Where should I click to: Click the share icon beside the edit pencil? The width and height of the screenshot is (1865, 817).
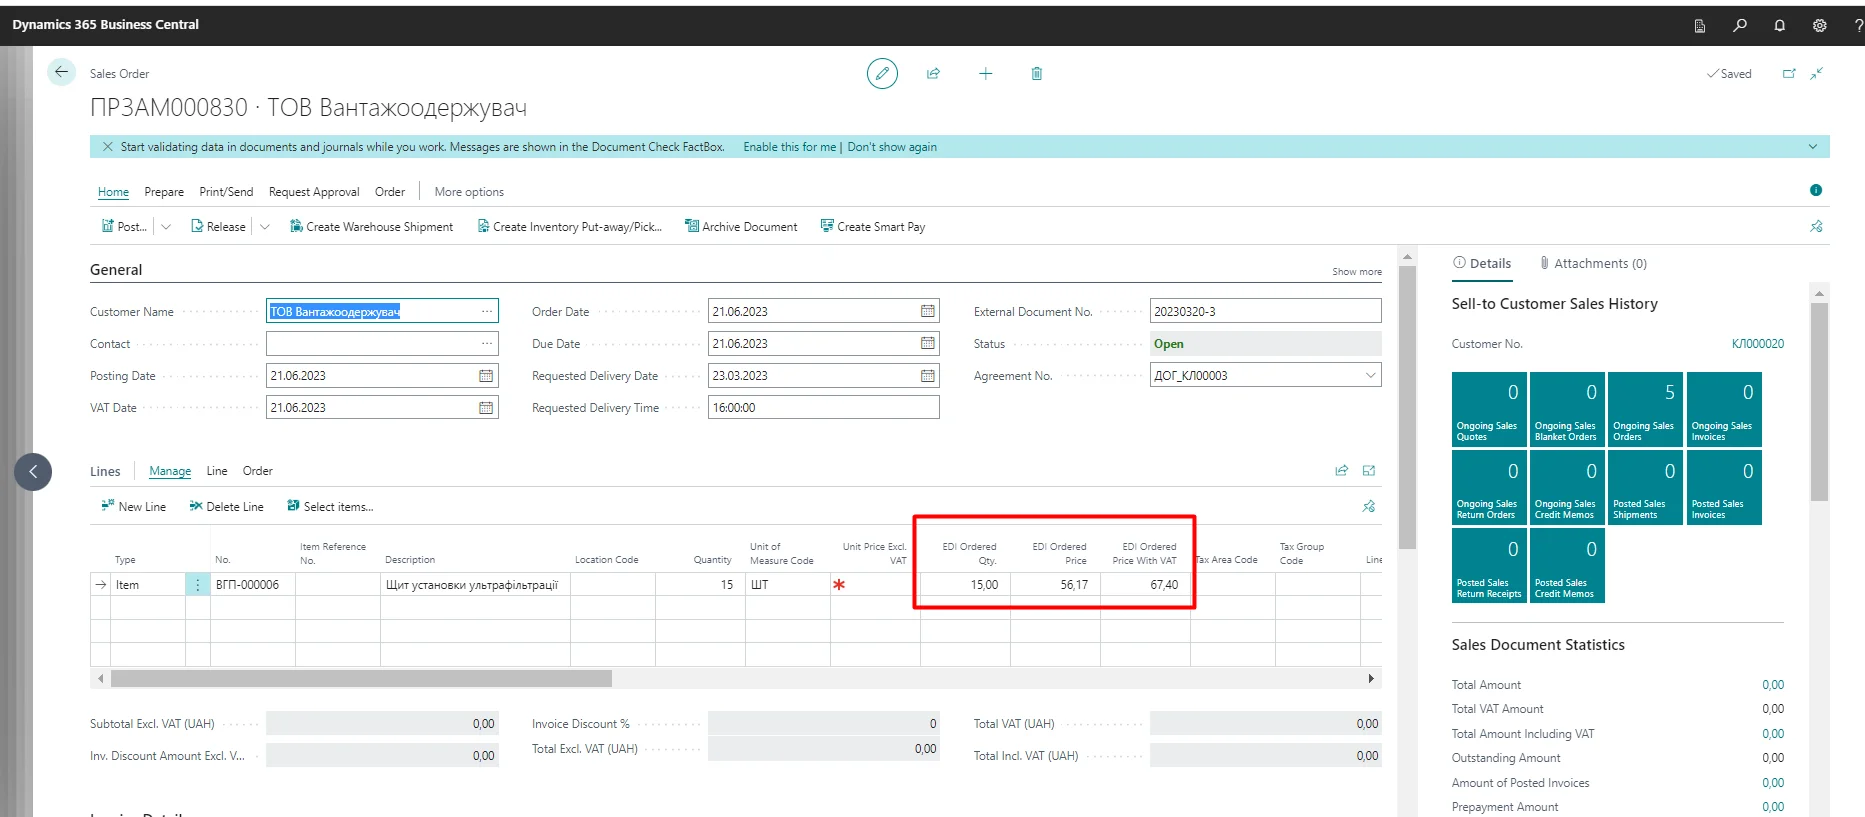[x=933, y=74]
